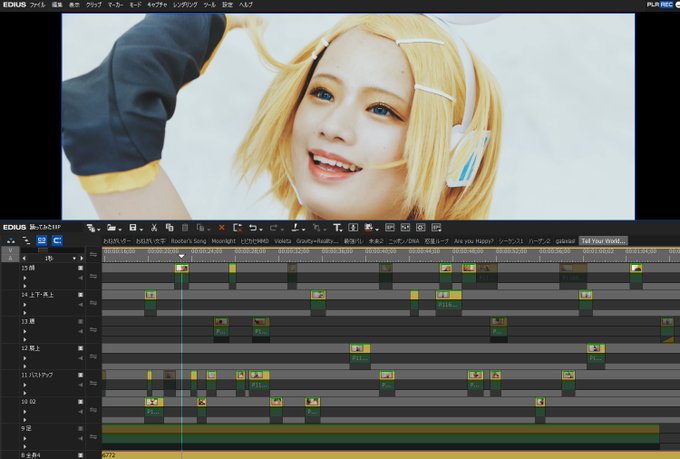Click the audio mixer toolbar icon
This screenshot has height=459, width=680.
[x=369, y=228]
